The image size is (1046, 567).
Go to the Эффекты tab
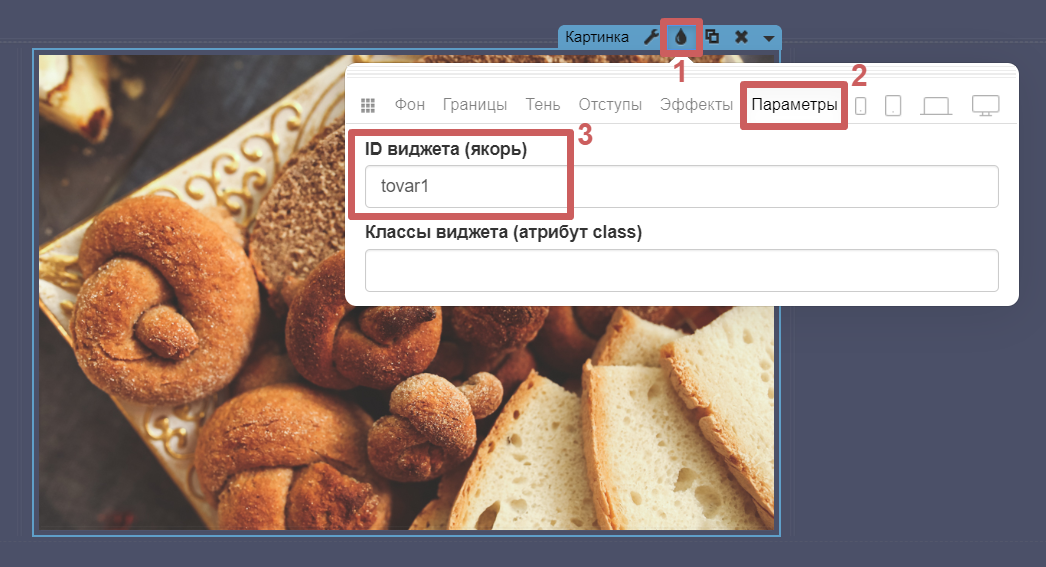click(696, 105)
